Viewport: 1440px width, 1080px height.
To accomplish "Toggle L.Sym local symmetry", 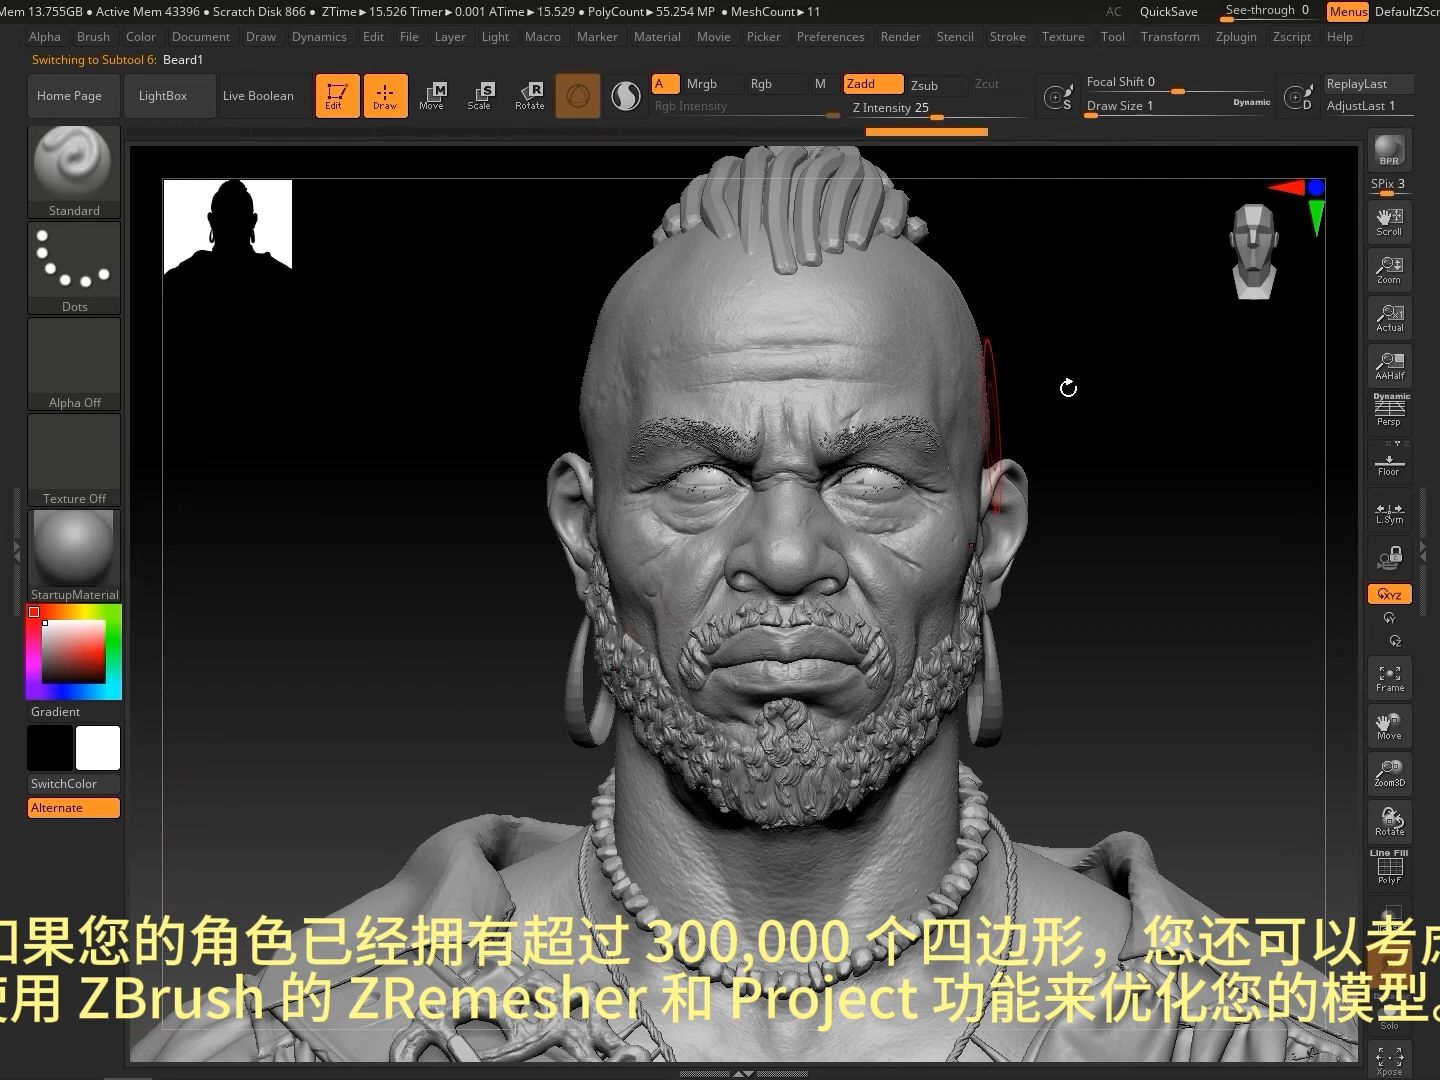I will (1389, 510).
